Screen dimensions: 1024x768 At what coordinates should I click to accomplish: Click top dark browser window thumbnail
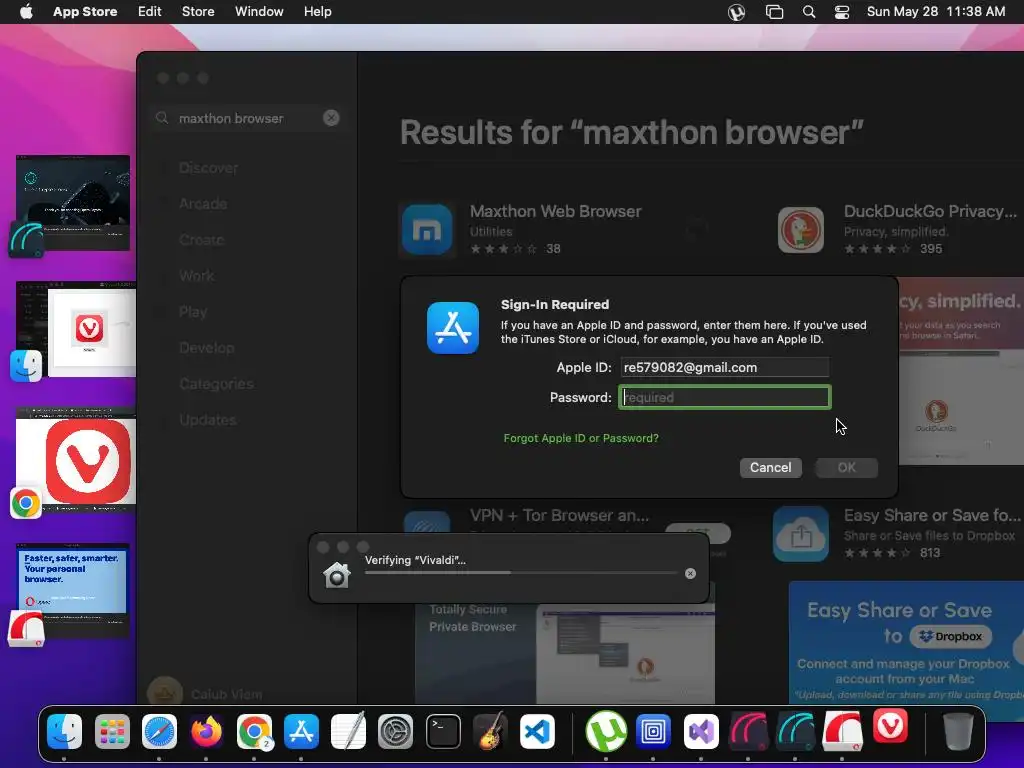point(72,202)
